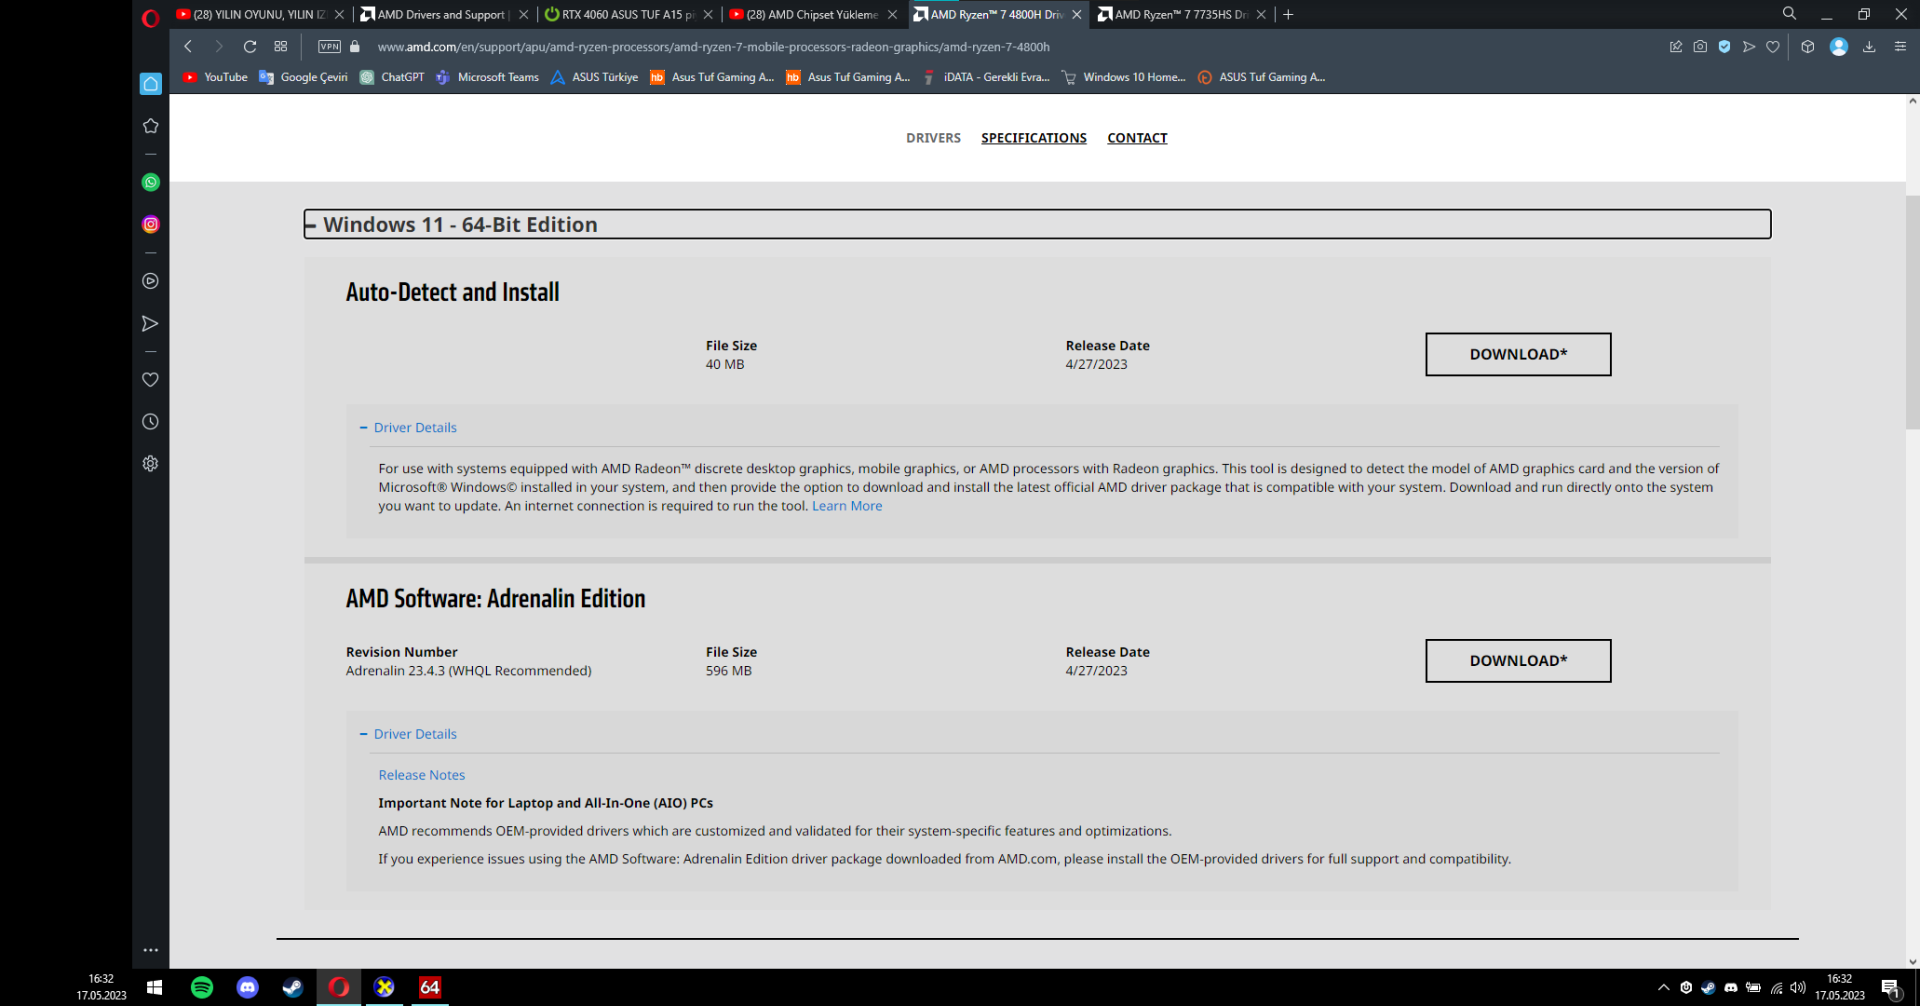Image resolution: width=1920 pixels, height=1006 pixels.
Task: Go to the CONTACT section
Action: point(1137,138)
